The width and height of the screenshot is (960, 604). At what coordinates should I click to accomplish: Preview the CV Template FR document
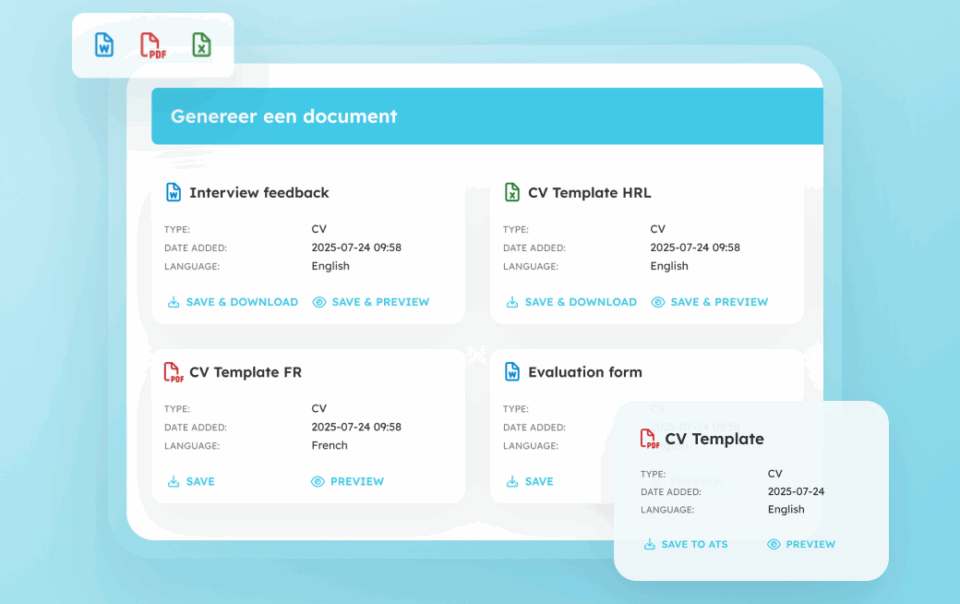(x=347, y=482)
